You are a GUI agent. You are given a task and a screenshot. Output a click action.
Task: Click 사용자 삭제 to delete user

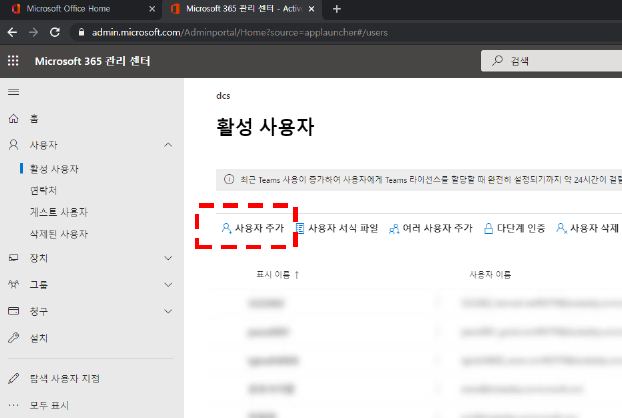(587, 228)
